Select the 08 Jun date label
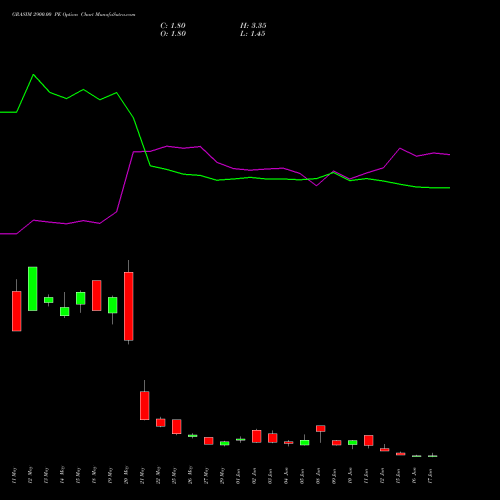The height and width of the screenshot is (500, 500). point(318,476)
